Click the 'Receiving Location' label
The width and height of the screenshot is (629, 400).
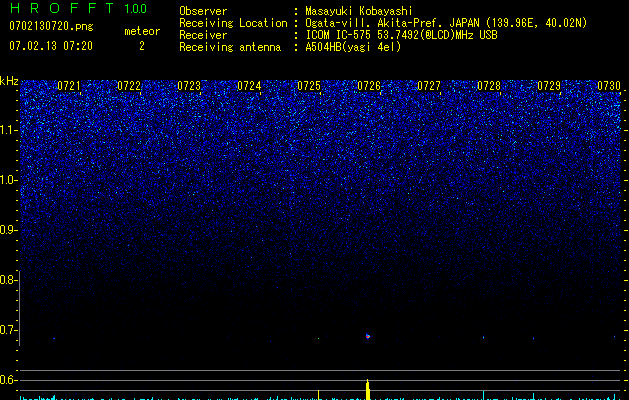tap(233, 23)
